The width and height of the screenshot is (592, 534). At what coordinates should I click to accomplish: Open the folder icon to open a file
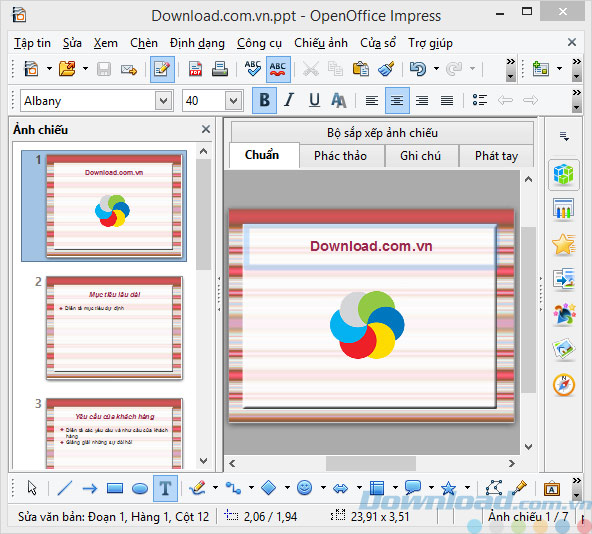tap(67, 69)
